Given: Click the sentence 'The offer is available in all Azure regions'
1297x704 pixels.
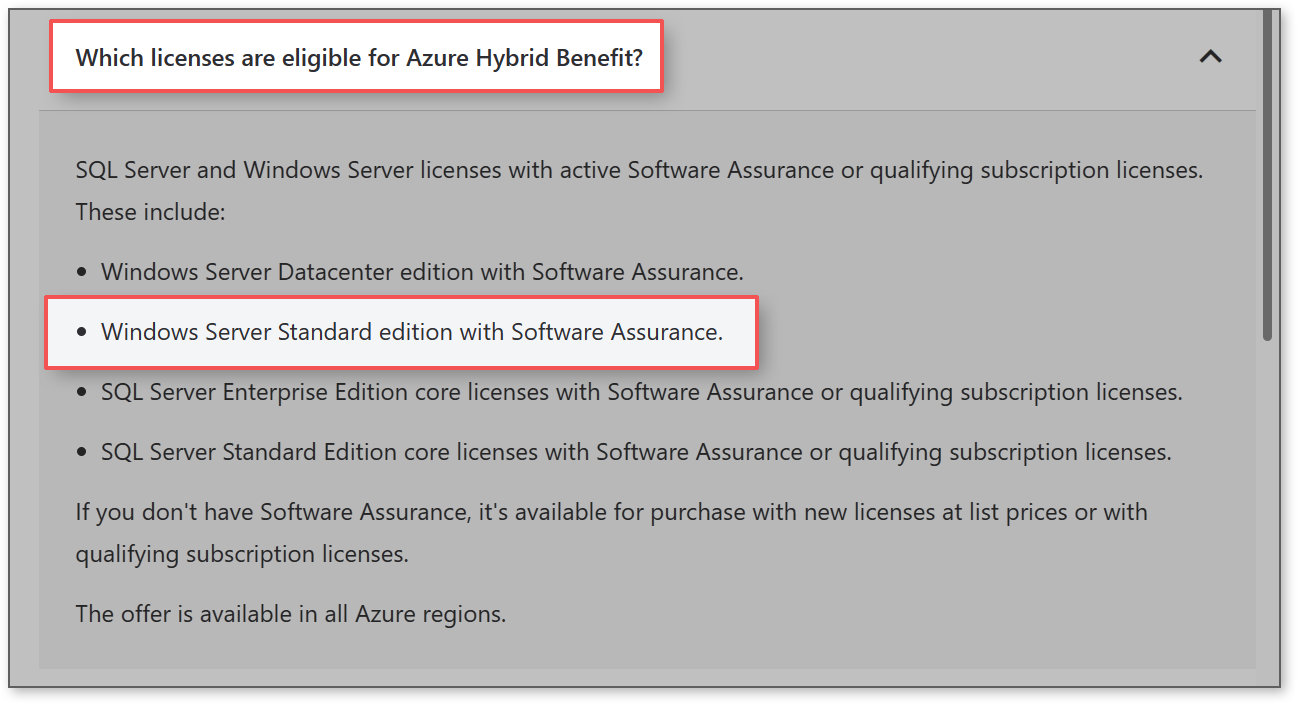Looking at the screenshot, I should 291,613.
